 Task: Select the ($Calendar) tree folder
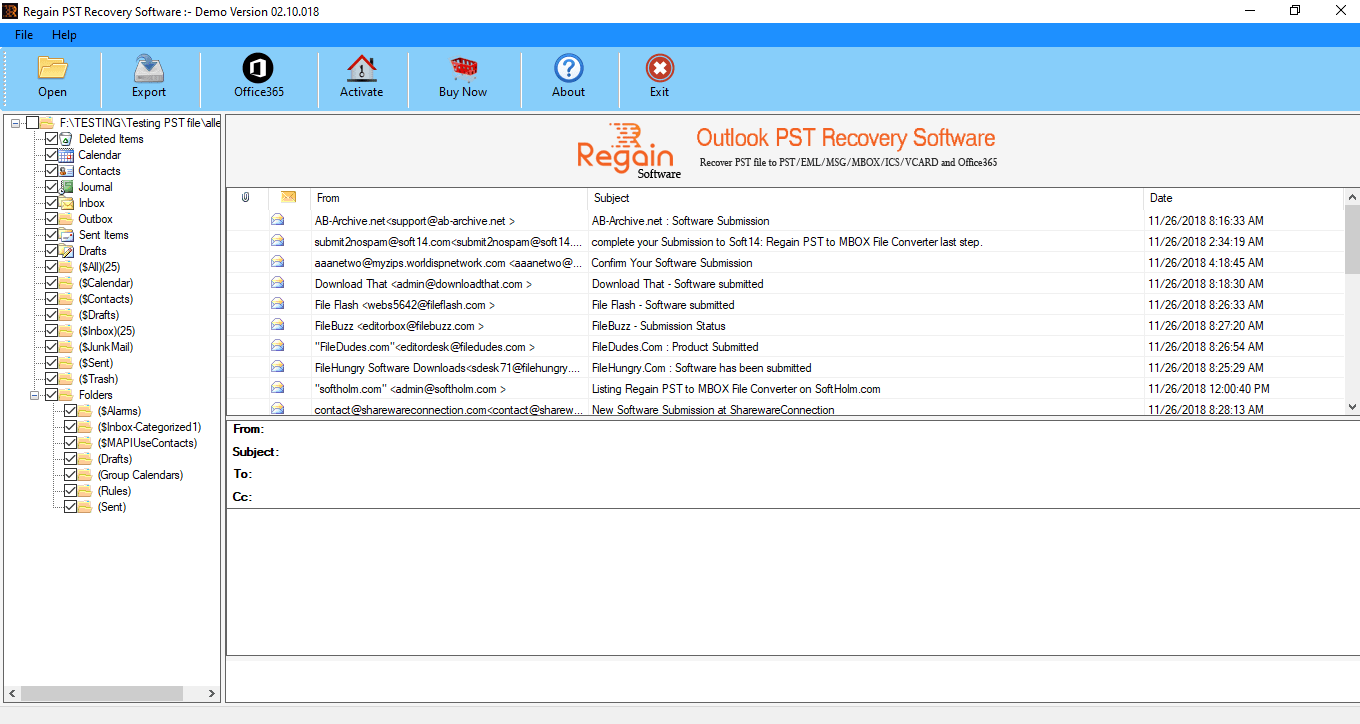(x=105, y=283)
